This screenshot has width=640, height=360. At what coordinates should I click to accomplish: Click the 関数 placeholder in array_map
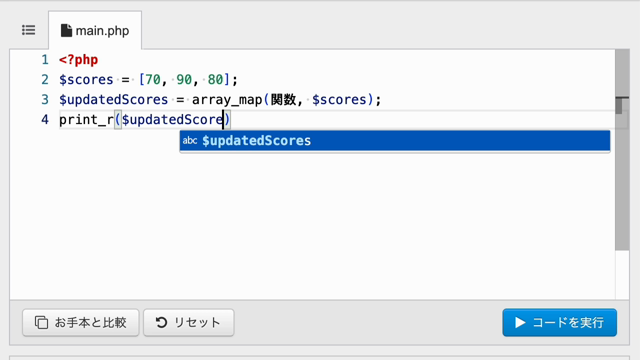(283, 100)
